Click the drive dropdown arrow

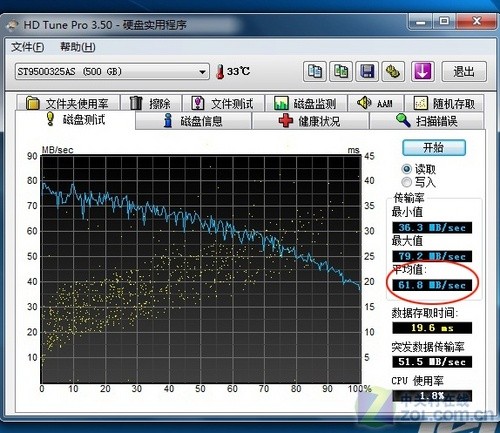click(x=202, y=72)
